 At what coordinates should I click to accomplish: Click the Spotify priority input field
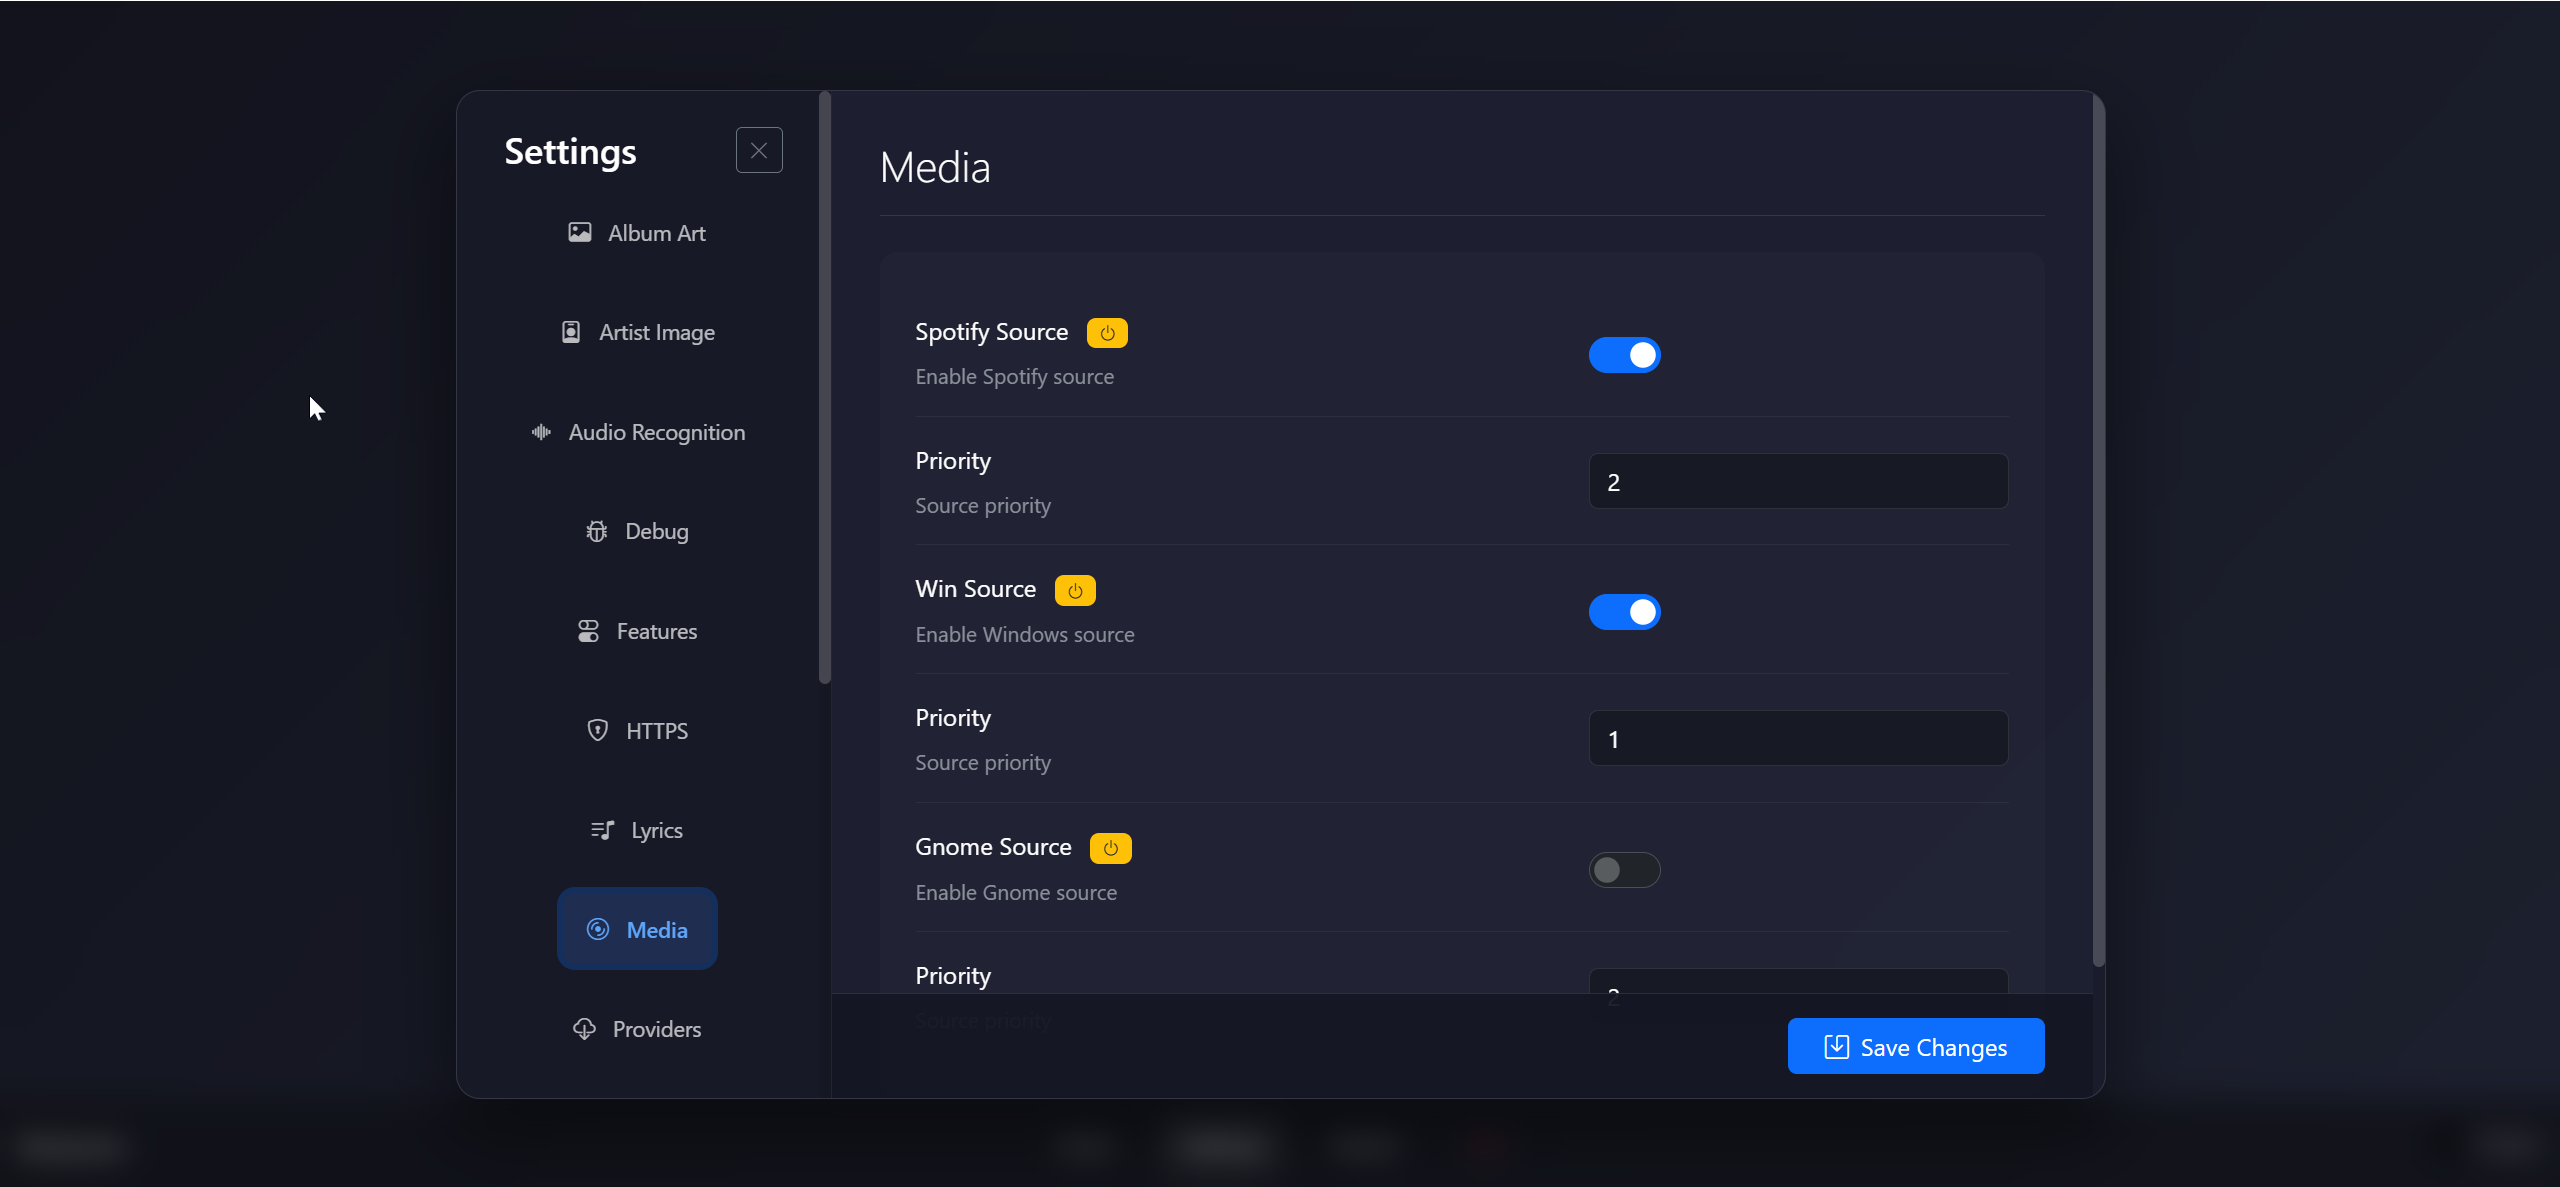pos(1798,482)
